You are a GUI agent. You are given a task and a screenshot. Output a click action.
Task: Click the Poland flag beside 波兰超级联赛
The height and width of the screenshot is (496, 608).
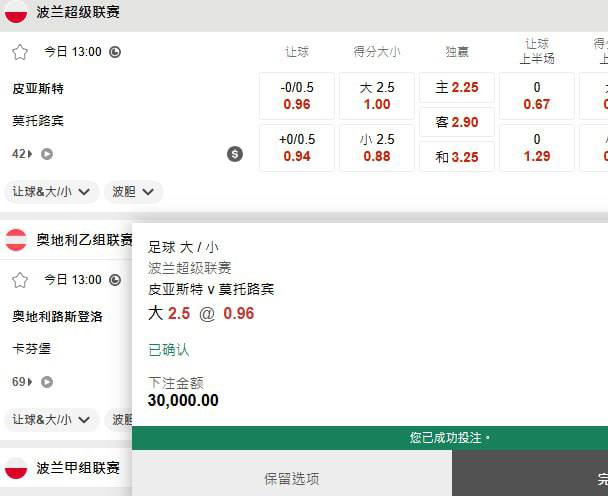click(x=16, y=12)
